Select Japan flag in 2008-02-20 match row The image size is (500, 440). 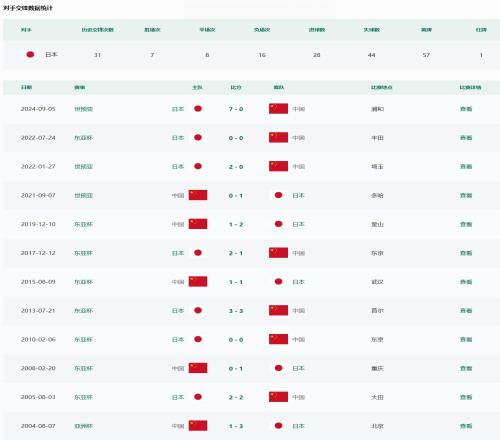[x=279, y=368]
